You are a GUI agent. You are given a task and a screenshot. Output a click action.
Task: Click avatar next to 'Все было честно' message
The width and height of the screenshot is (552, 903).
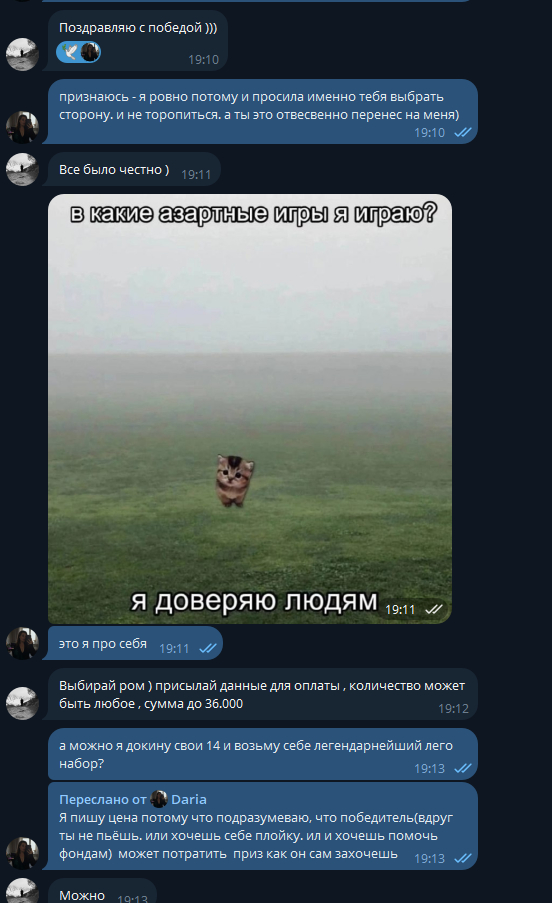click(x=22, y=169)
